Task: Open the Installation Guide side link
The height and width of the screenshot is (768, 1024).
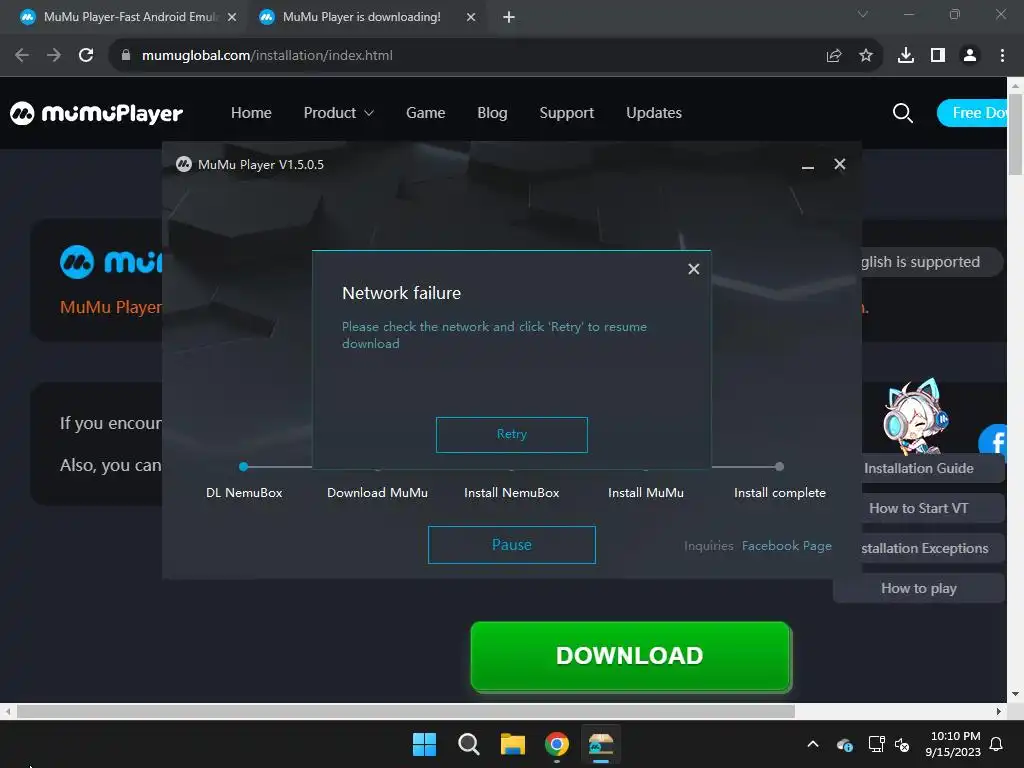Action: (918, 468)
